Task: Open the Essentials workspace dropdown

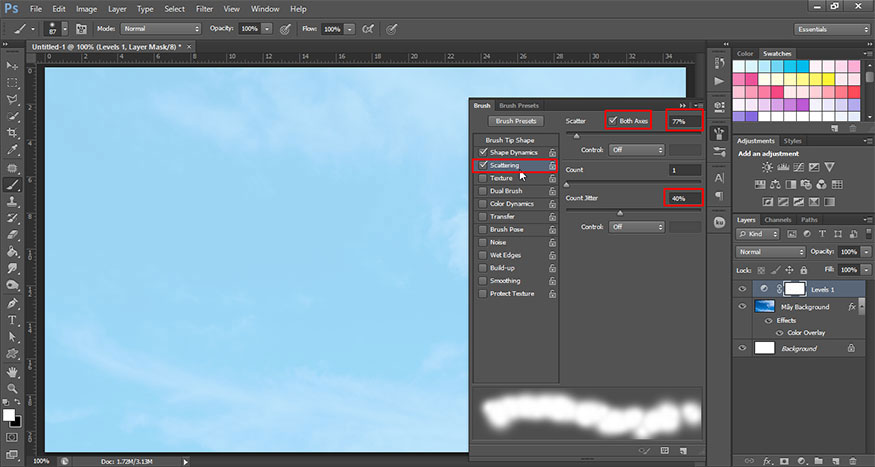Action: tap(829, 29)
